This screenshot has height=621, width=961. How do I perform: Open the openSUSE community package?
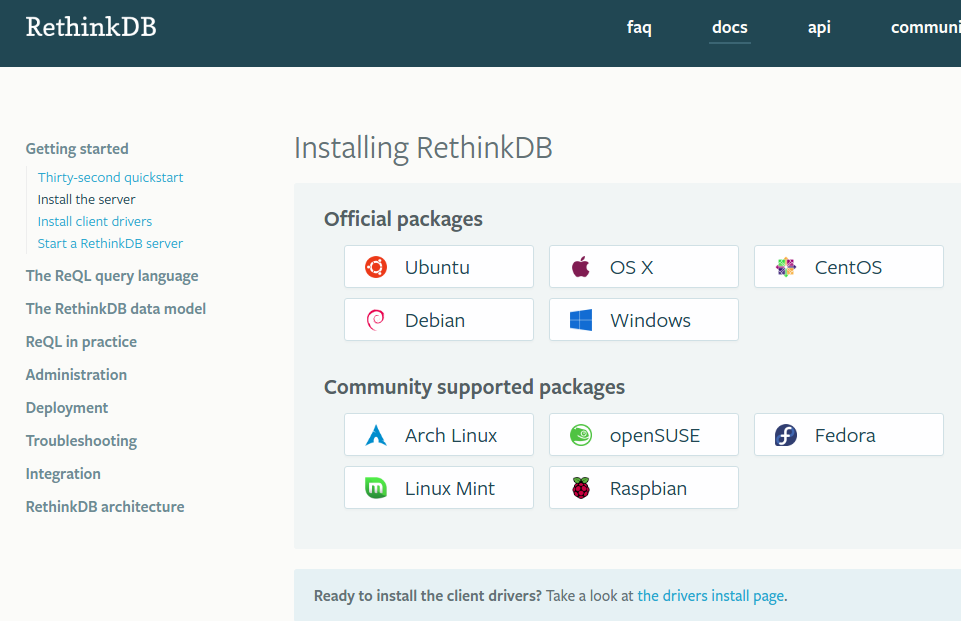pyautogui.click(x=644, y=435)
